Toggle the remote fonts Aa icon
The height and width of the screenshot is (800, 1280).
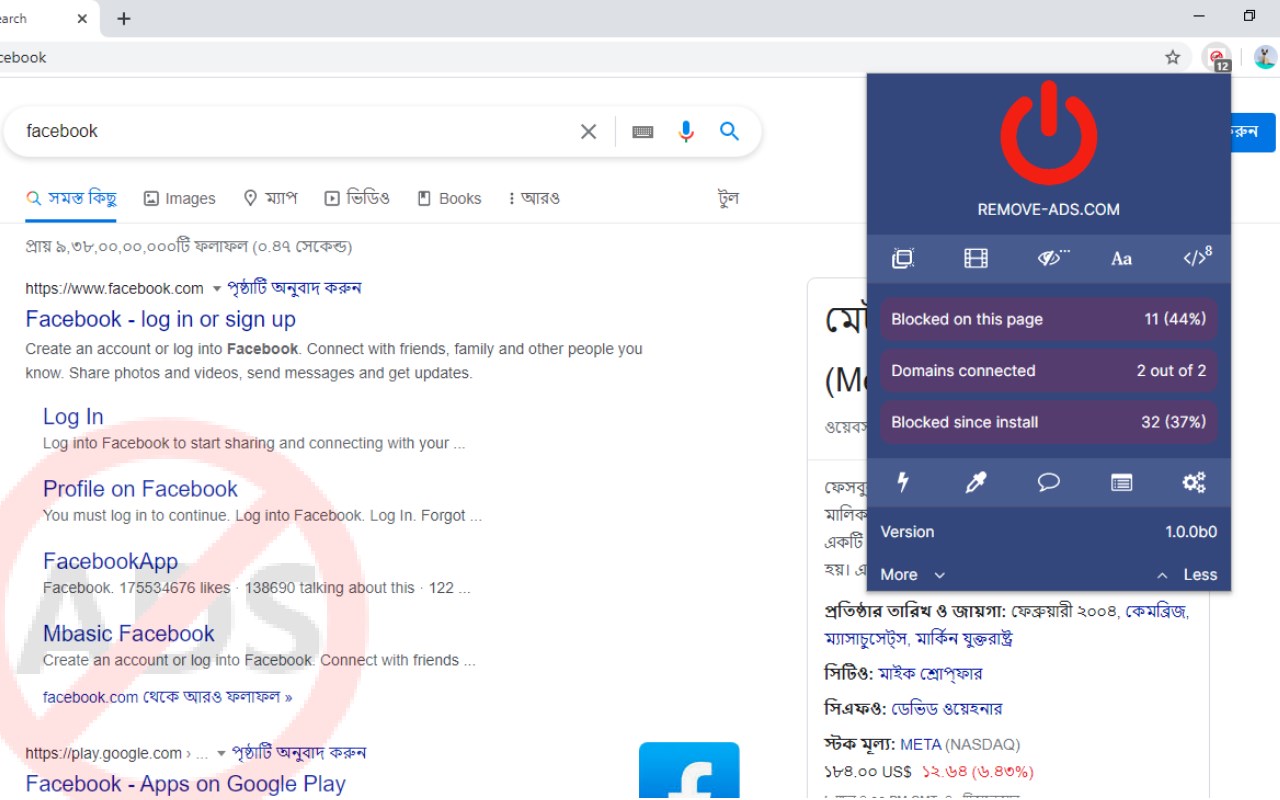(x=1121, y=259)
